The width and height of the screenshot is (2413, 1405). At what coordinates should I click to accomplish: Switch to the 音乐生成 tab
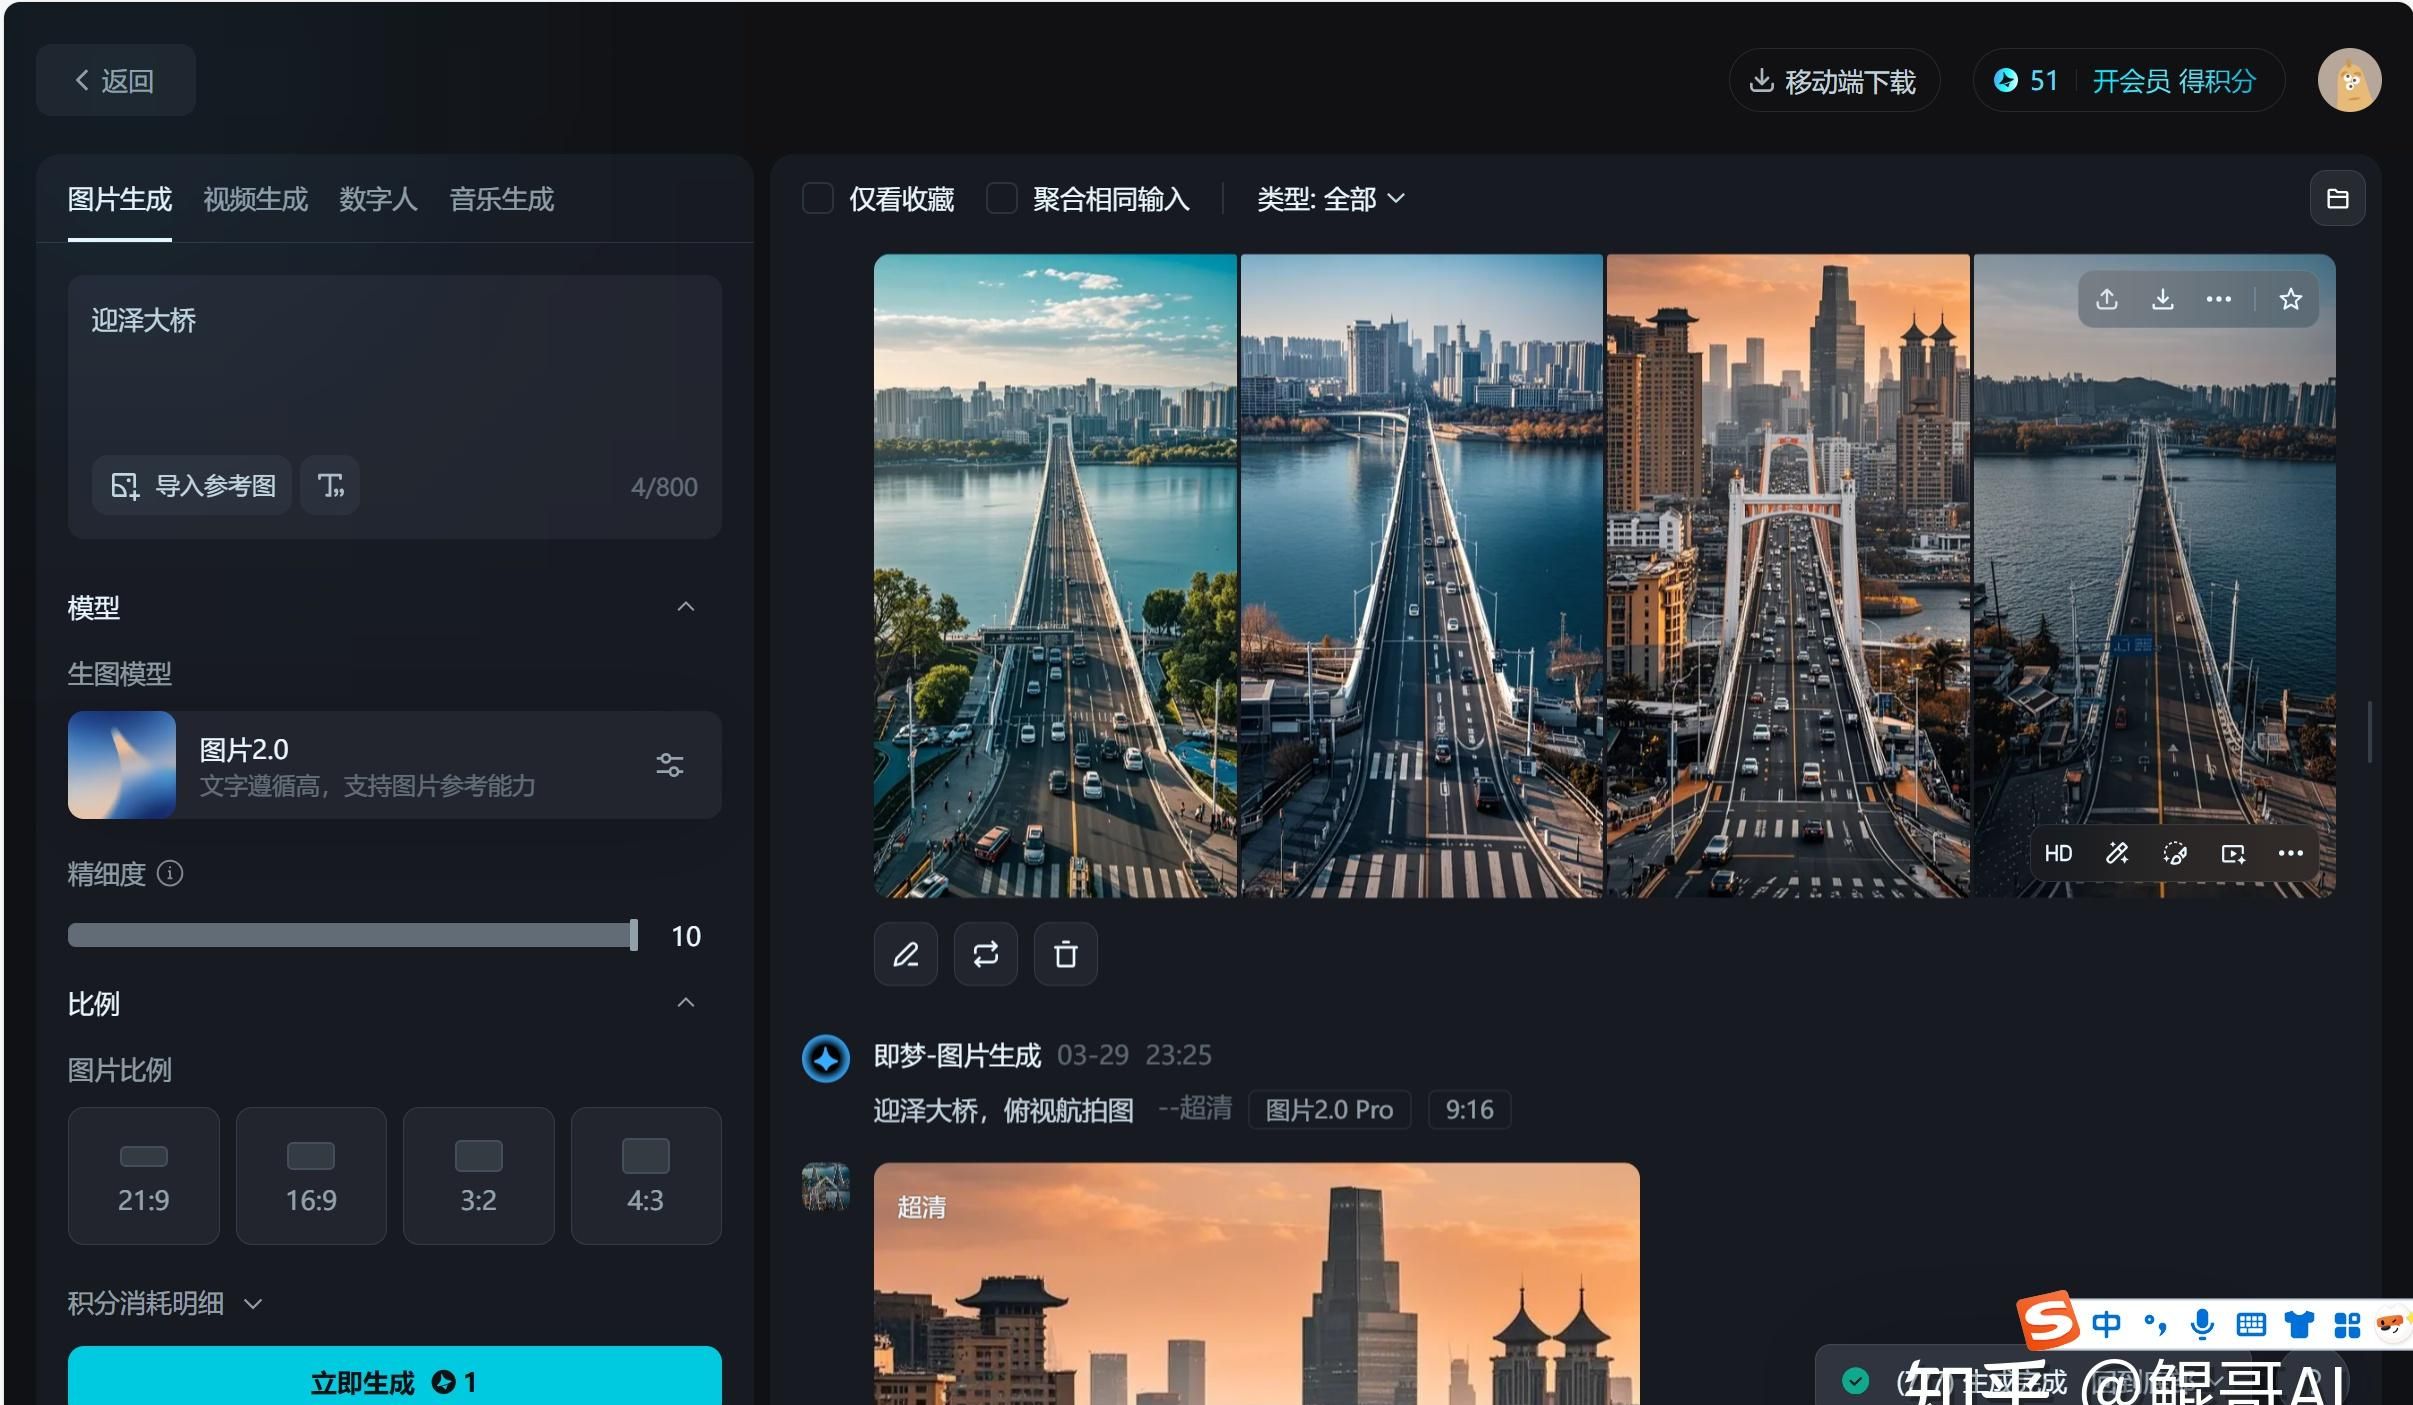click(x=501, y=199)
